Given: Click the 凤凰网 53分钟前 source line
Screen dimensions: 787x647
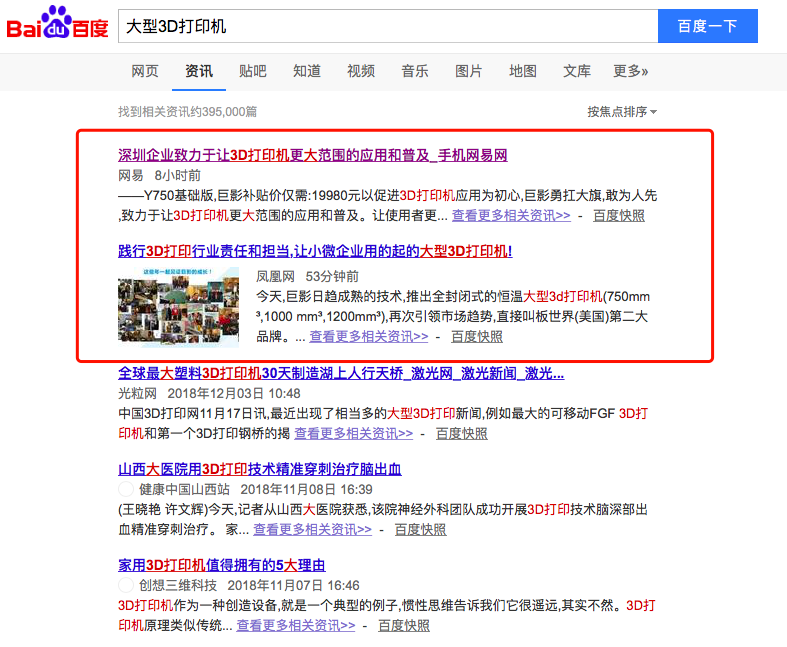Looking at the screenshot, I should tap(308, 277).
